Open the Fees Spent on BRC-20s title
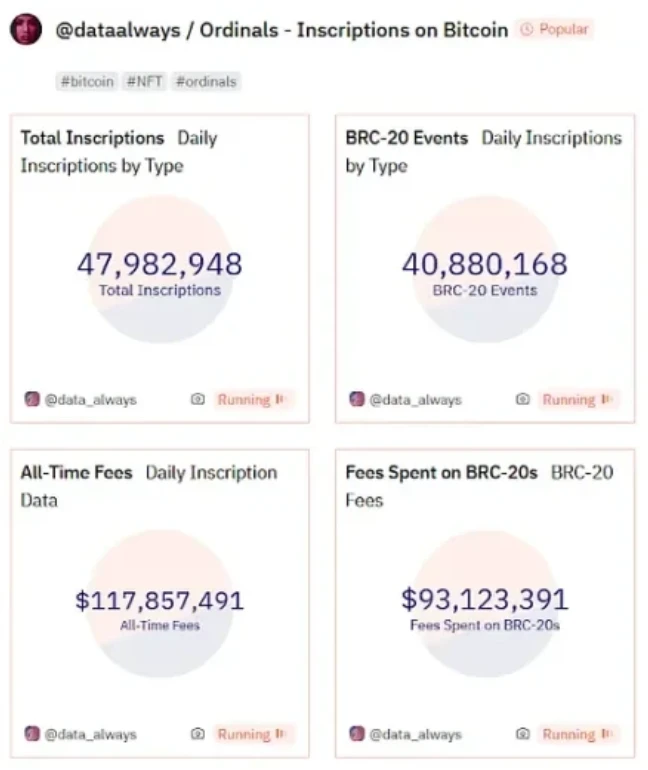Image resolution: width=648 pixels, height=770 pixels. click(x=442, y=472)
